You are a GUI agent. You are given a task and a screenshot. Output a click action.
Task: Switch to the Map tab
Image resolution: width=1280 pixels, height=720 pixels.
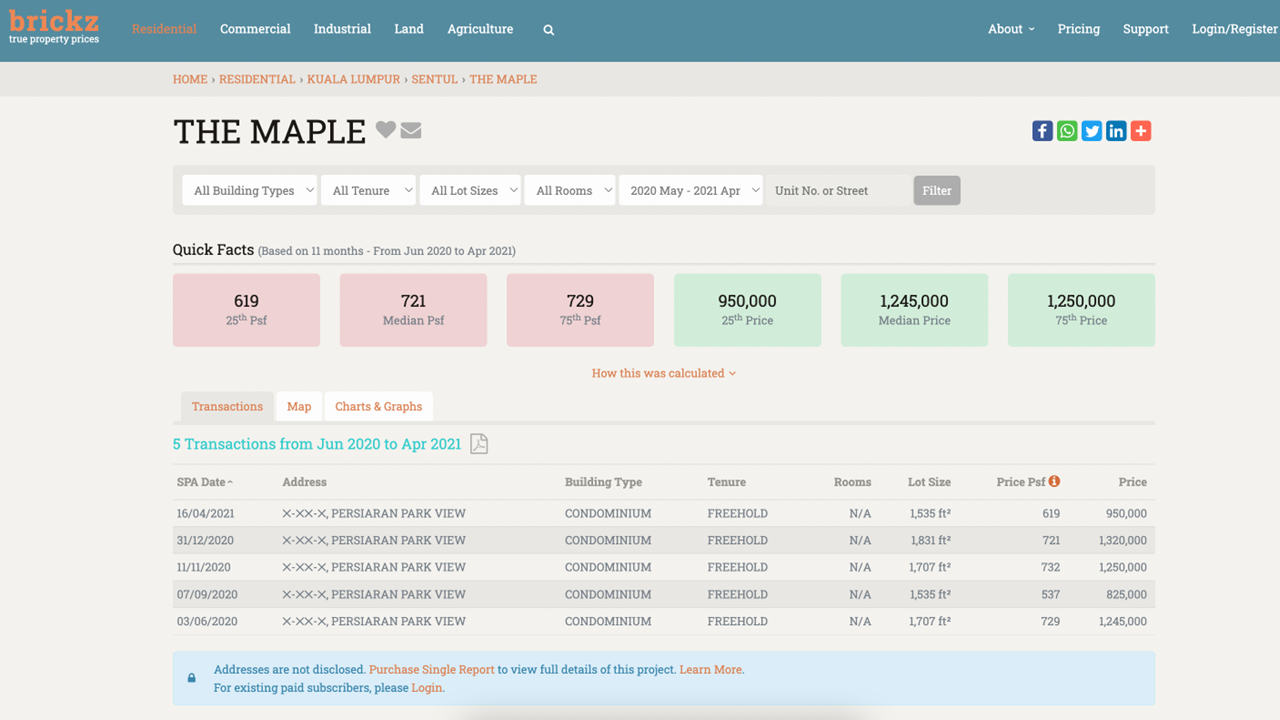click(x=299, y=406)
